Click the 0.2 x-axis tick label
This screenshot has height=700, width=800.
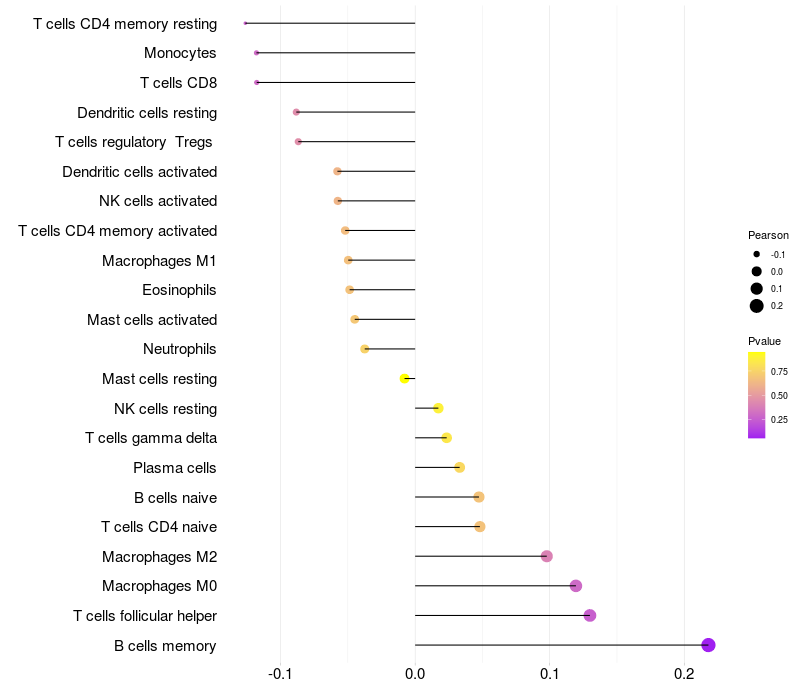pyautogui.click(x=683, y=674)
